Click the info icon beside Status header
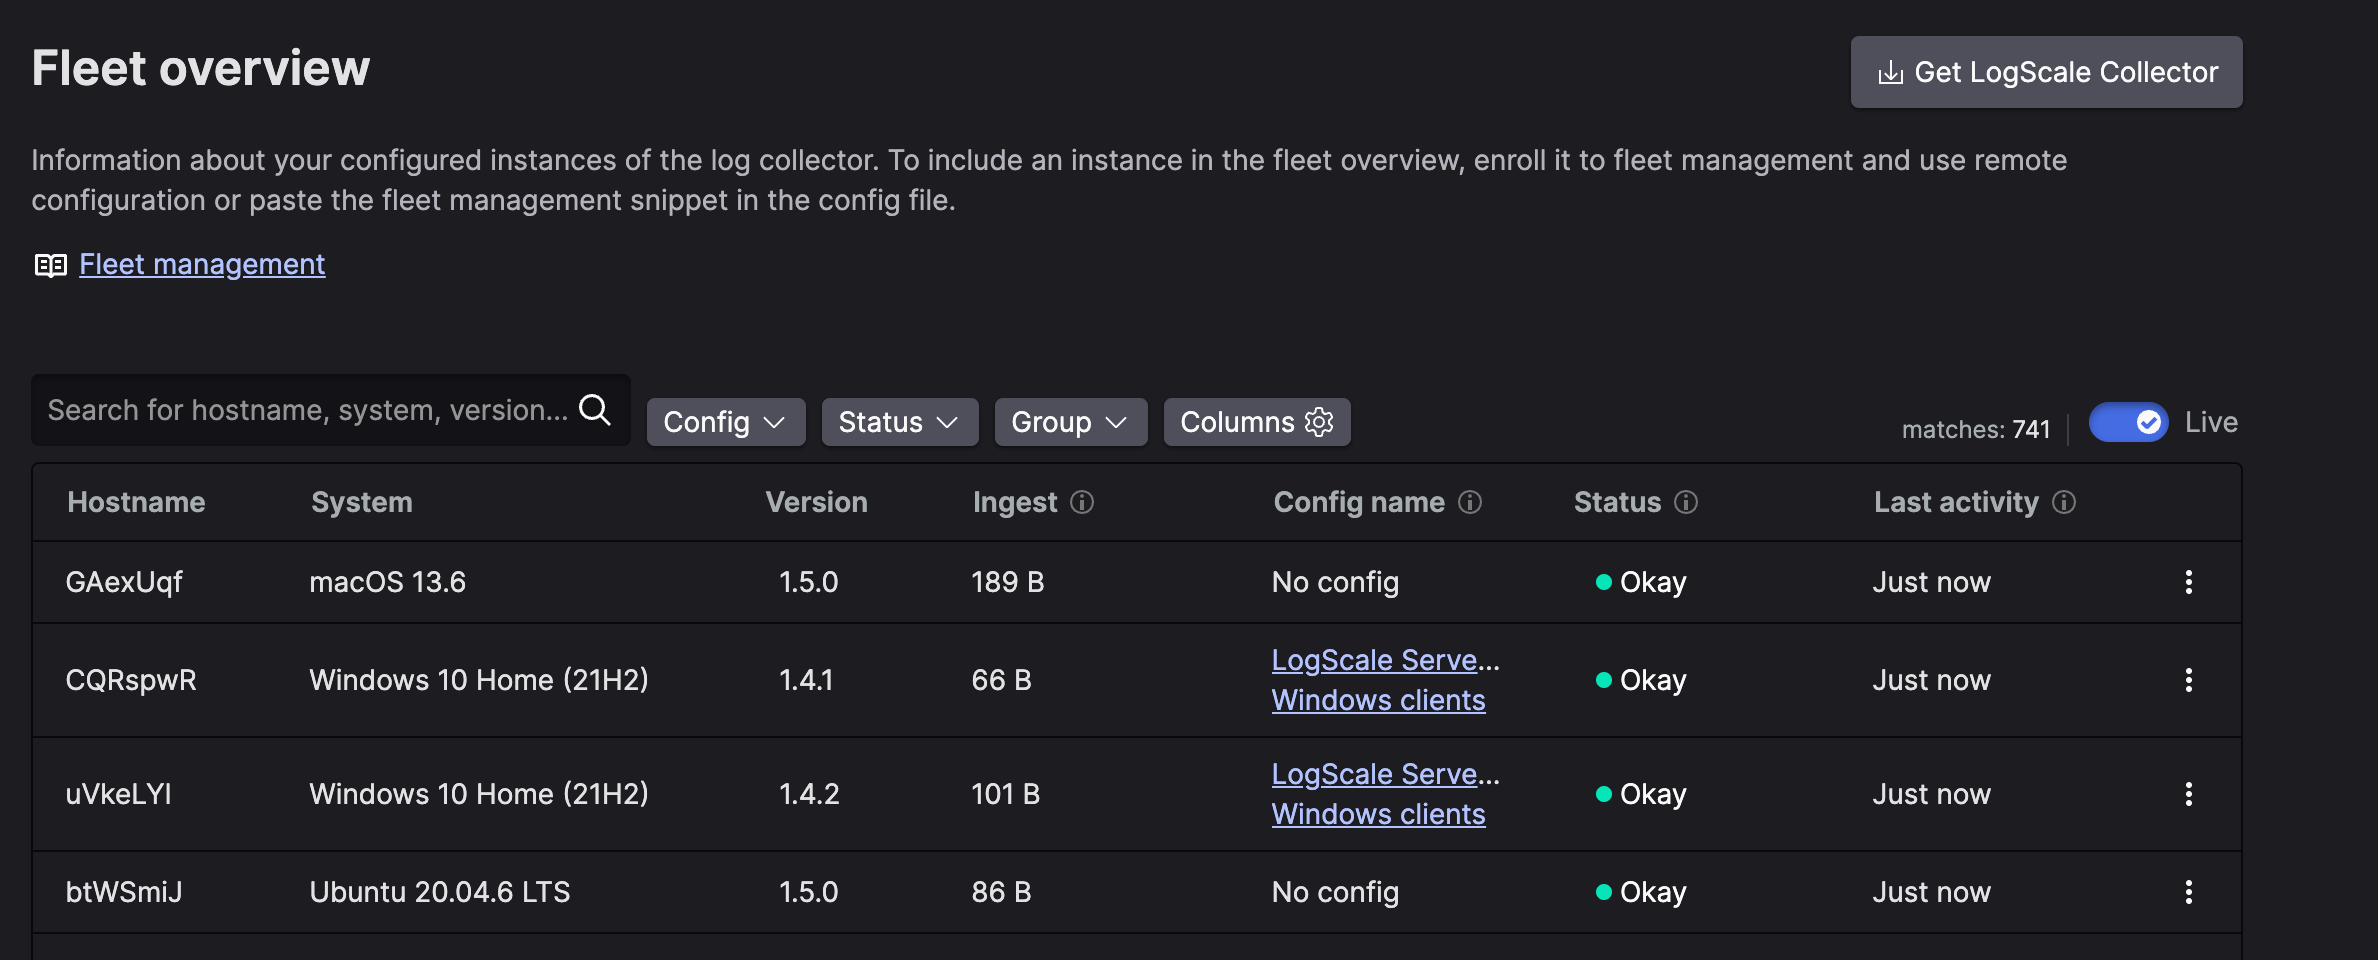This screenshot has height=960, width=2378. [x=1685, y=503]
